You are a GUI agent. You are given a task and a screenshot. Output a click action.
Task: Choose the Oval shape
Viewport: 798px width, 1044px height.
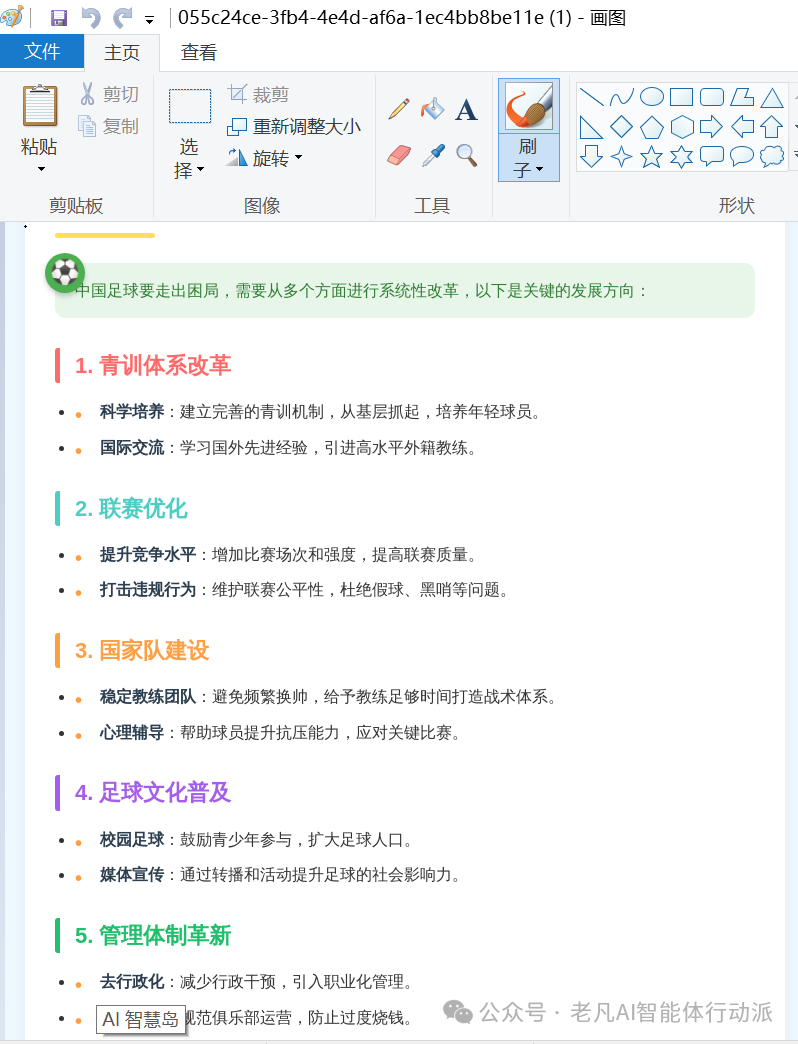[x=652, y=97]
